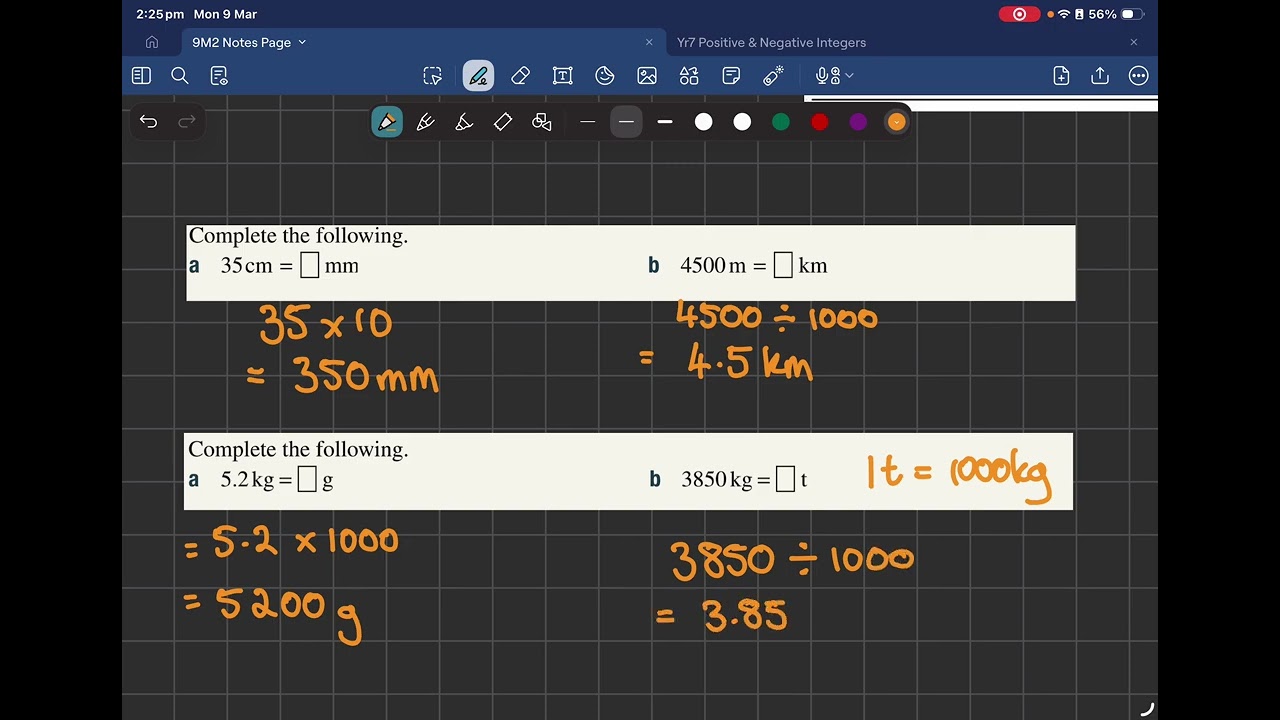This screenshot has height=720, width=1280.
Task: Open the 9M2 Notes Page title dropdown
Action: coord(302,42)
